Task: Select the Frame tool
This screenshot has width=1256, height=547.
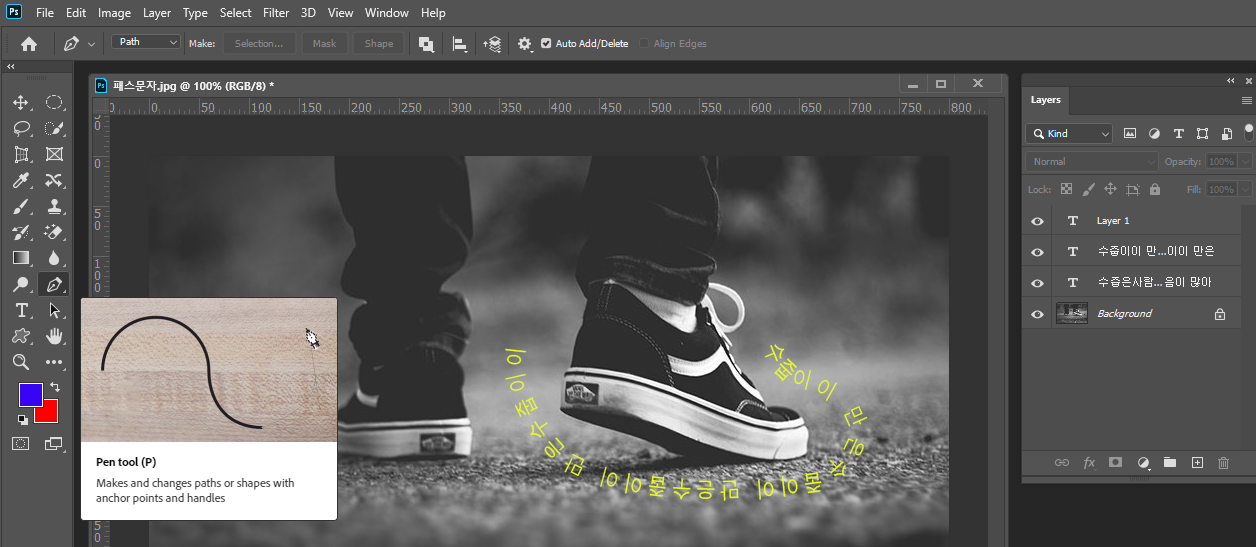Action: (54, 154)
